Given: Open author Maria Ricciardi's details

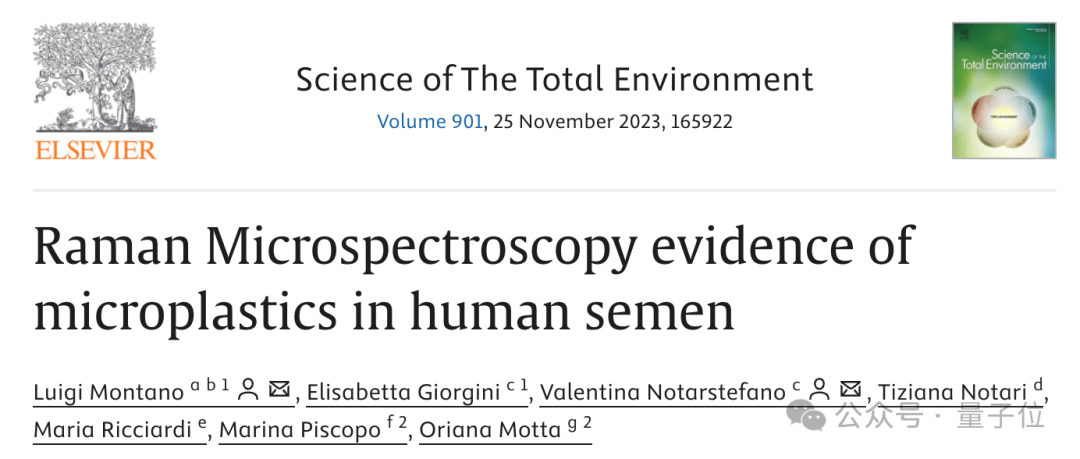Looking at the screenshot, I should 112,430.
